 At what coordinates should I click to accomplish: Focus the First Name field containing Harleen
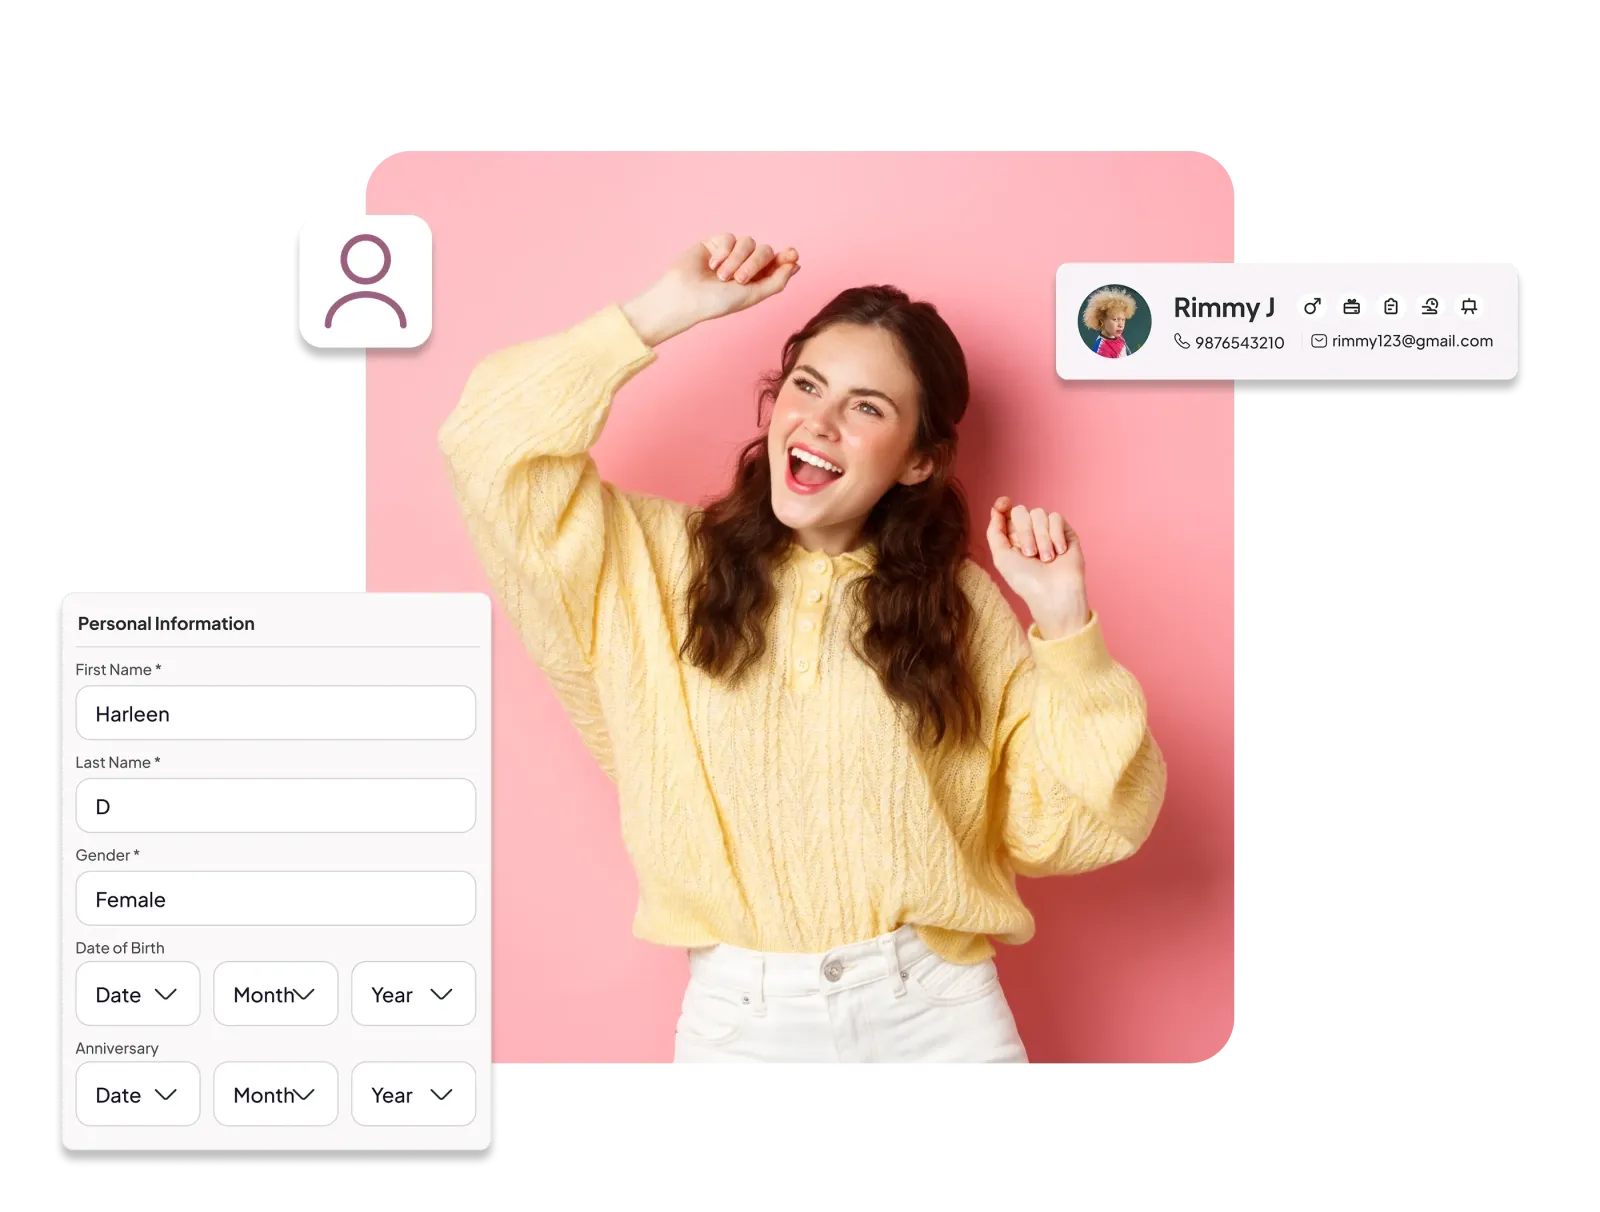[x=276, y=713]
